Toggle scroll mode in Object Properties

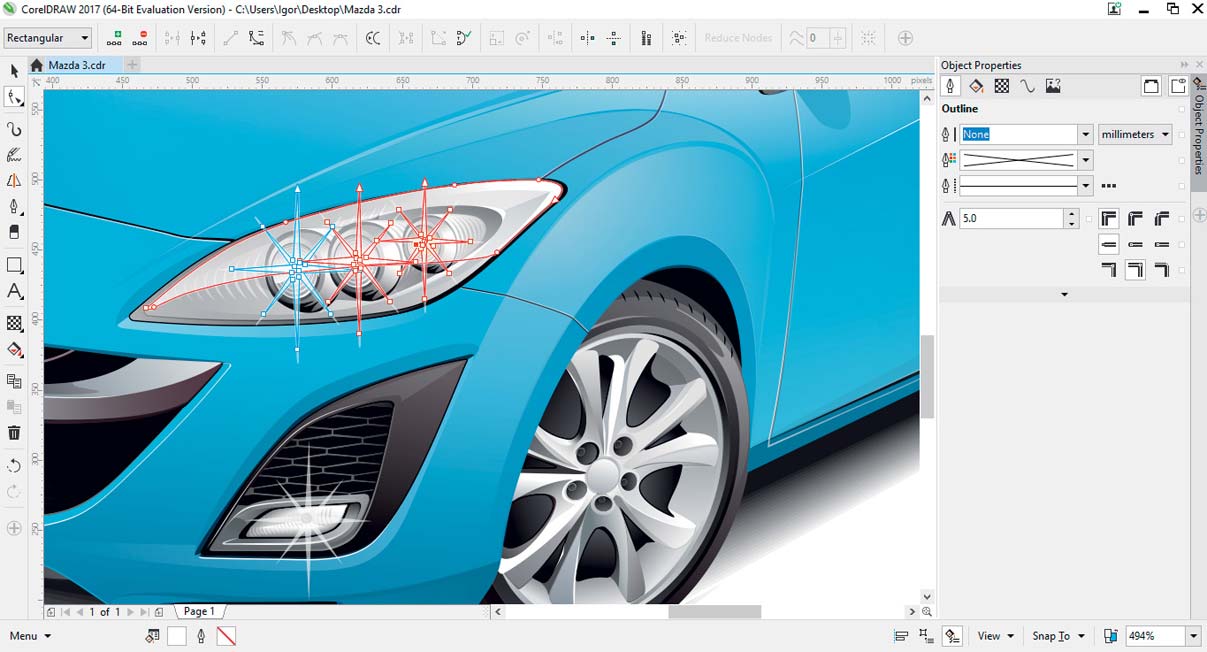(1151, 86)
